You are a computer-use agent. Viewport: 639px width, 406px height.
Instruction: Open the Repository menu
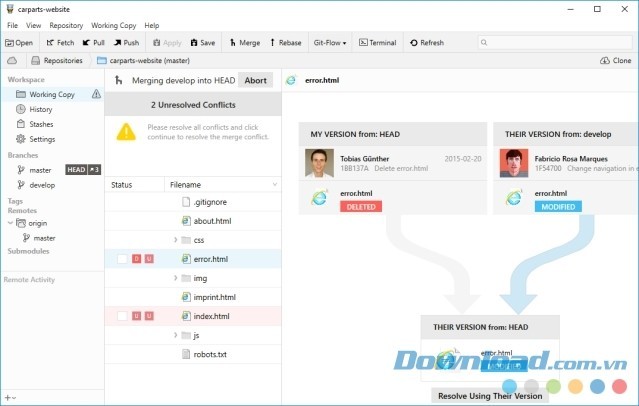(x=66, y=25)
